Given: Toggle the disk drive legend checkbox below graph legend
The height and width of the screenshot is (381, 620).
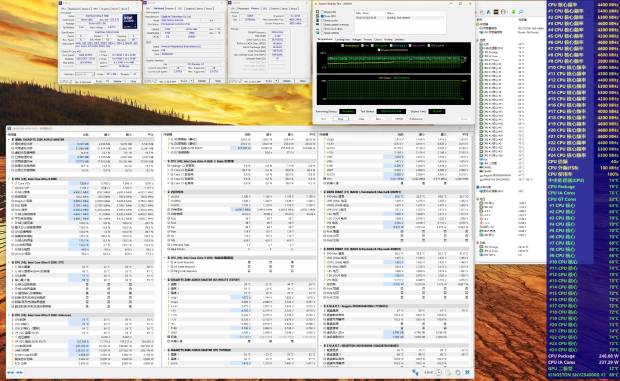Looking at the screenshot, I should click(379, 50).
